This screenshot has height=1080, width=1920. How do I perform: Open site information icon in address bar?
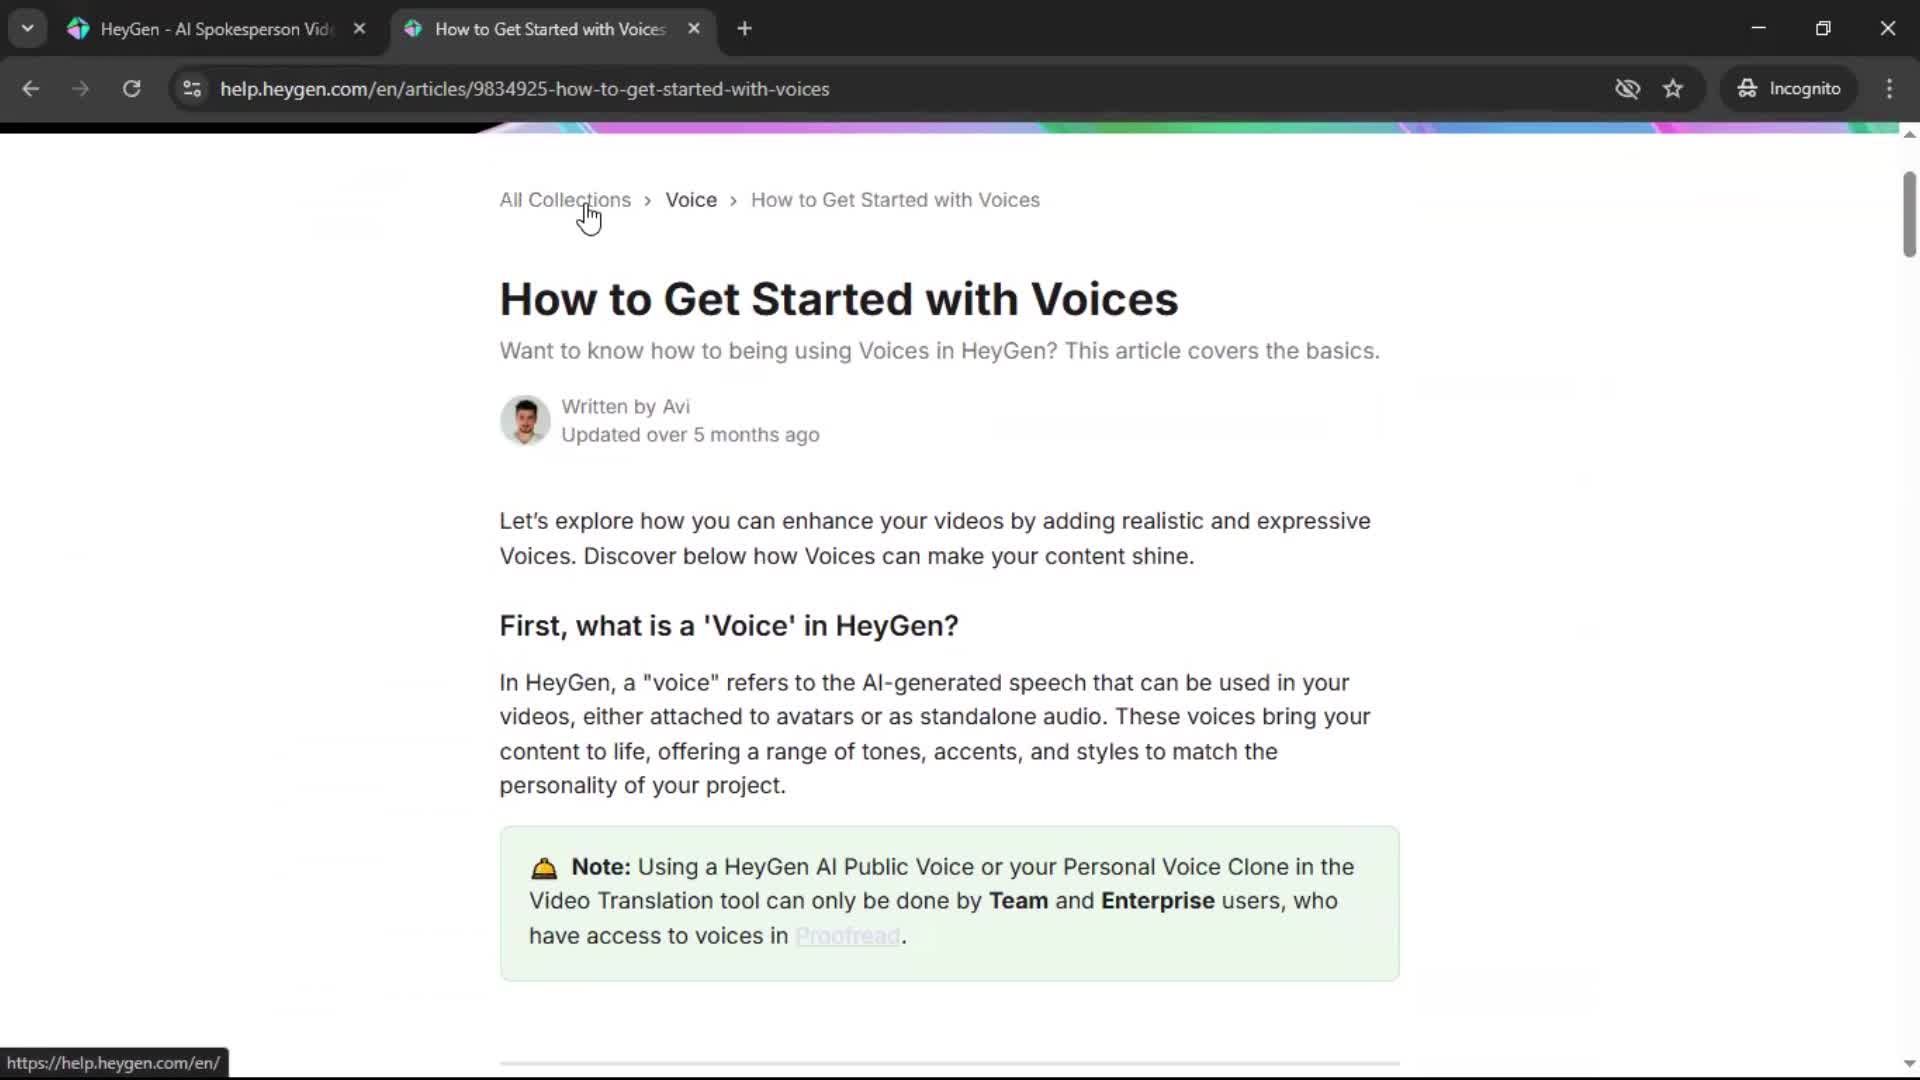(x=192, y=89)
